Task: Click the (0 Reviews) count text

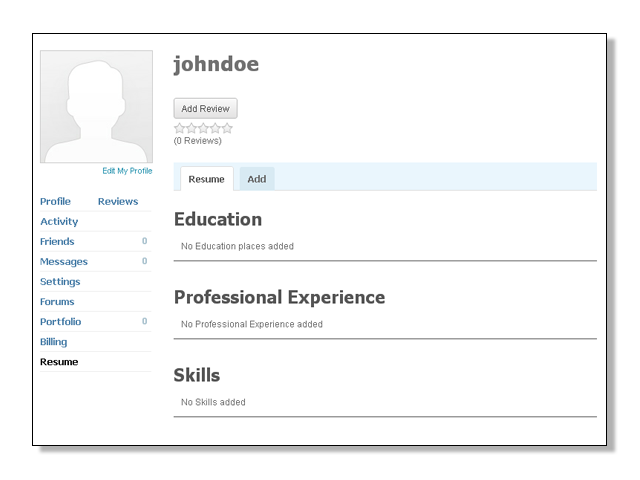Action: point(197,140)
